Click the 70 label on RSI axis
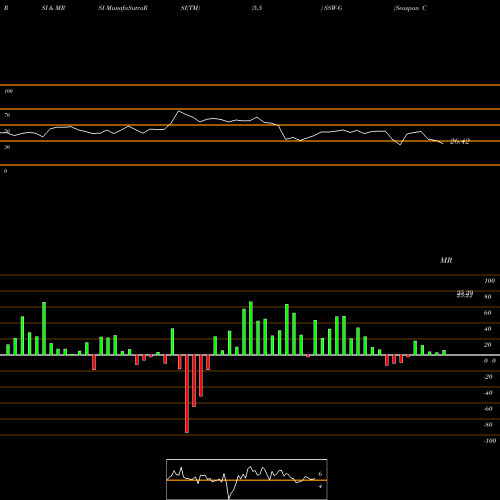This screenshot has height=500, width=500. tap(7, 115)
